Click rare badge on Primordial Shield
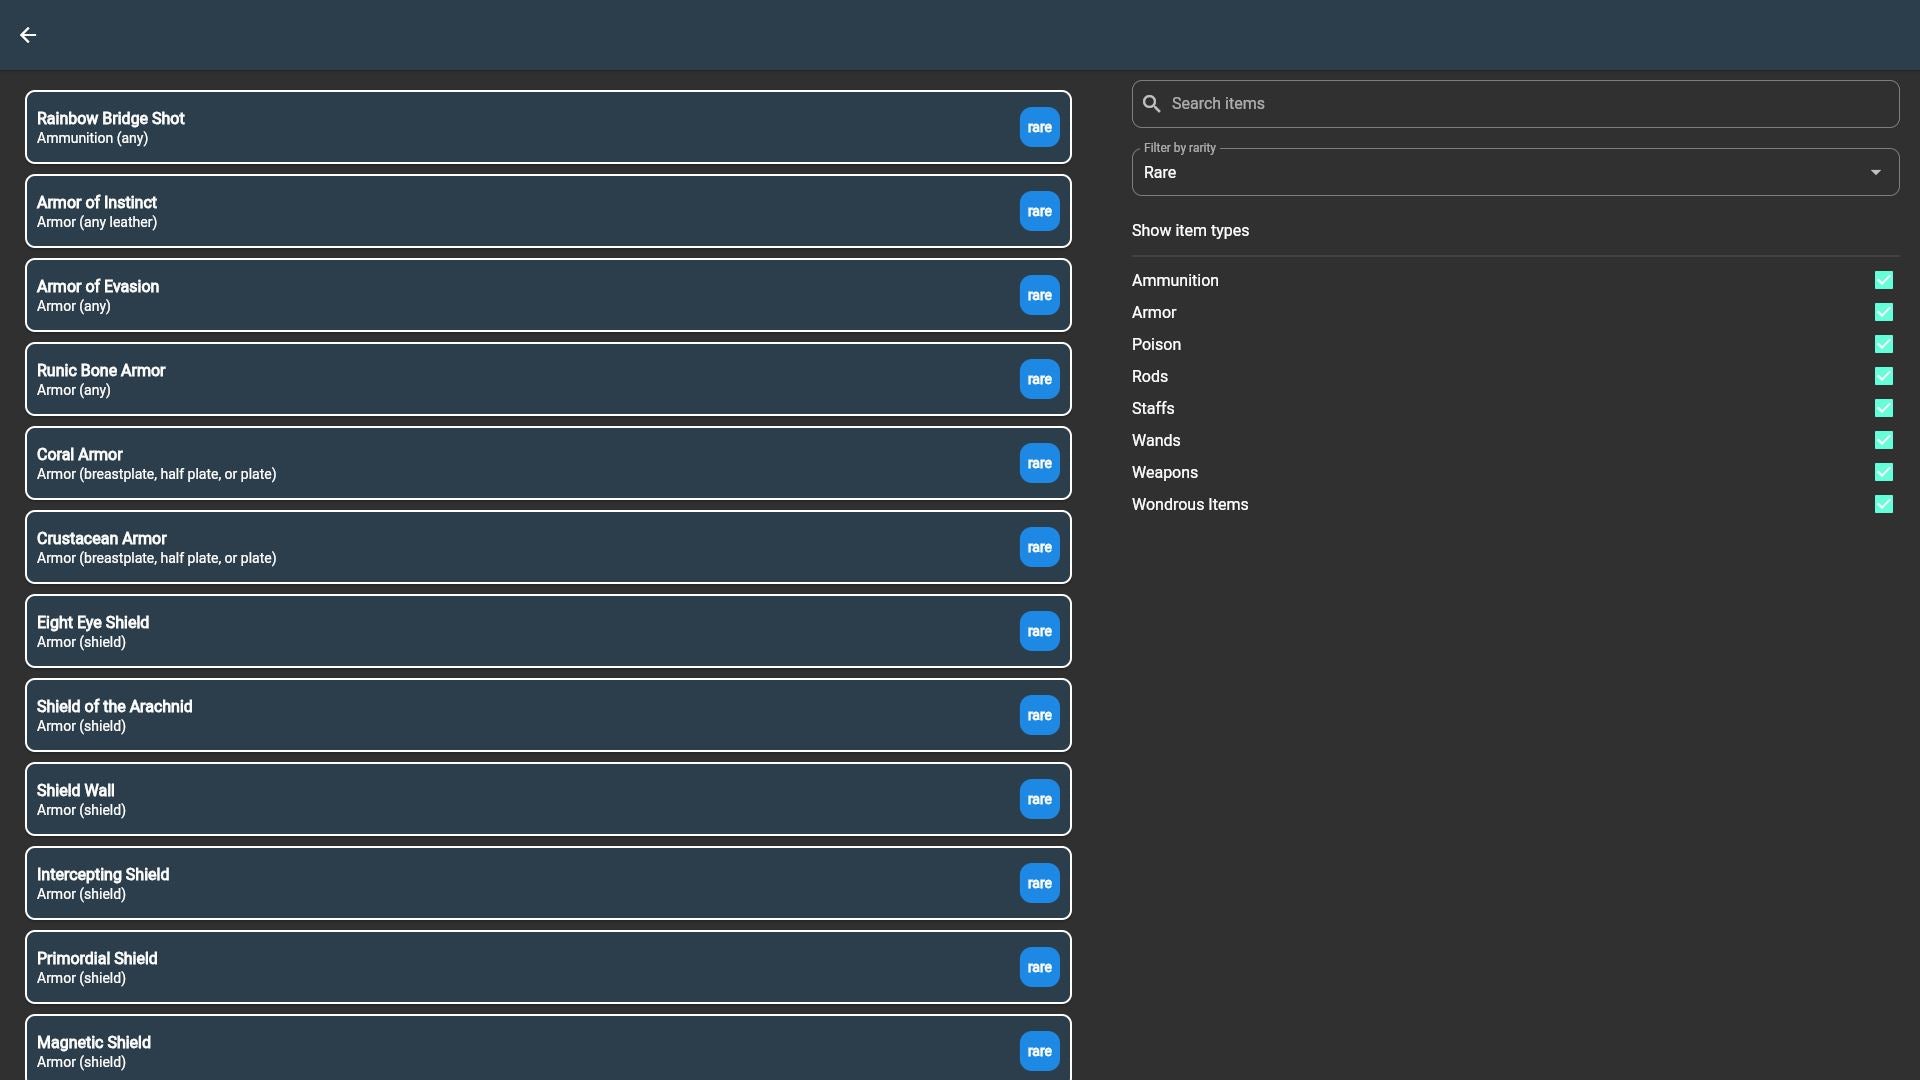Image resolution: width=1920 pixels, height=1080 pixels. [x=1039, y=968]
